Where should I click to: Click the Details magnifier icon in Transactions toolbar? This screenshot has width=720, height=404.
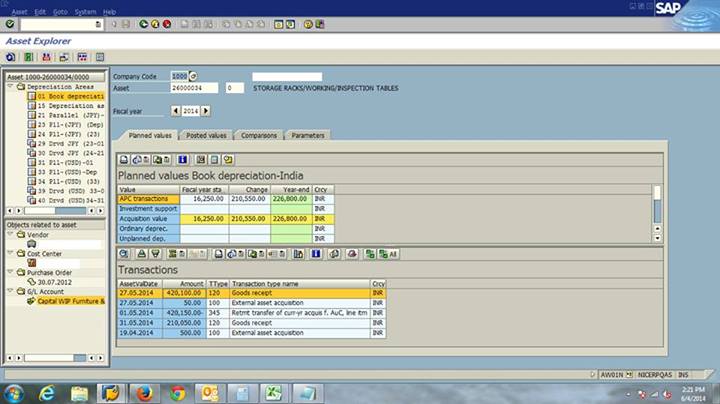pos(124,254)
